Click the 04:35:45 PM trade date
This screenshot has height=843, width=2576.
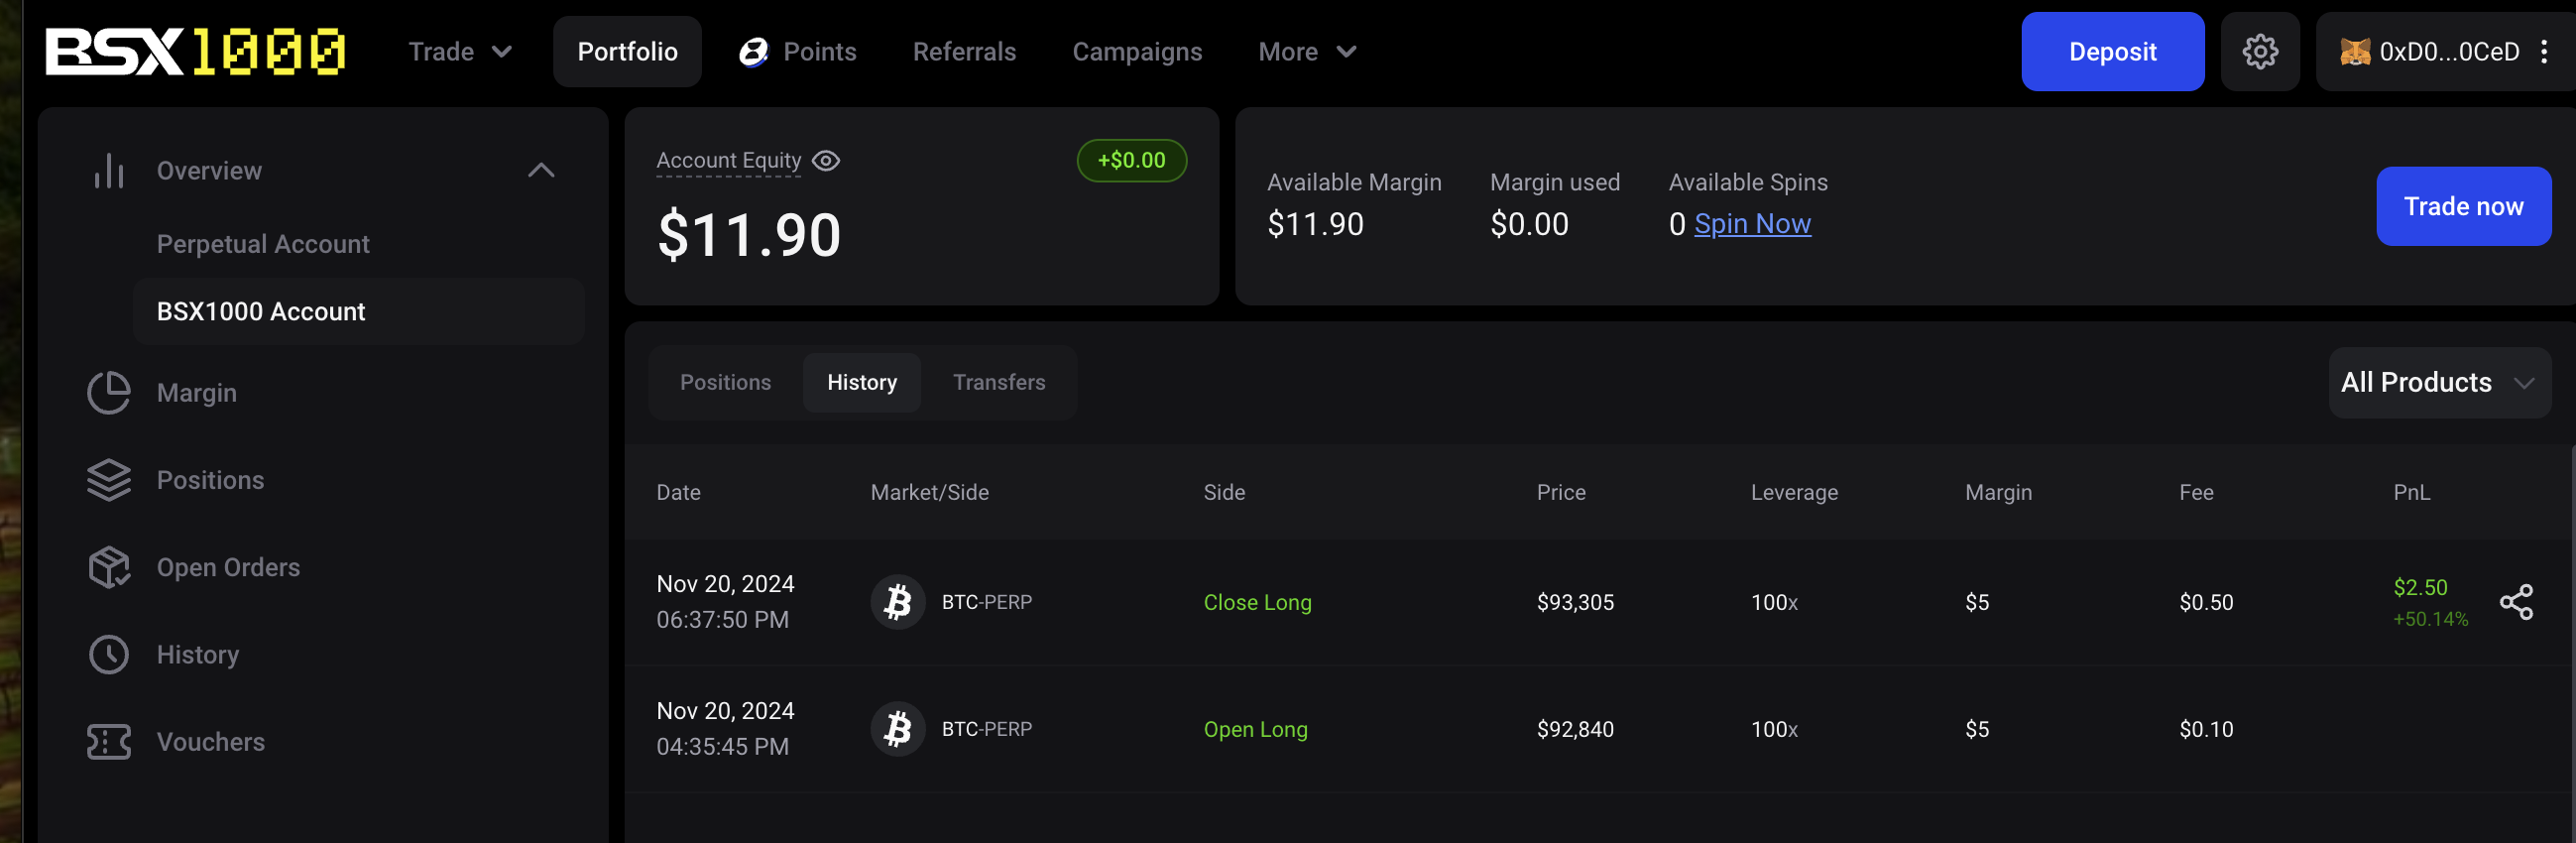tap(722, 747)
